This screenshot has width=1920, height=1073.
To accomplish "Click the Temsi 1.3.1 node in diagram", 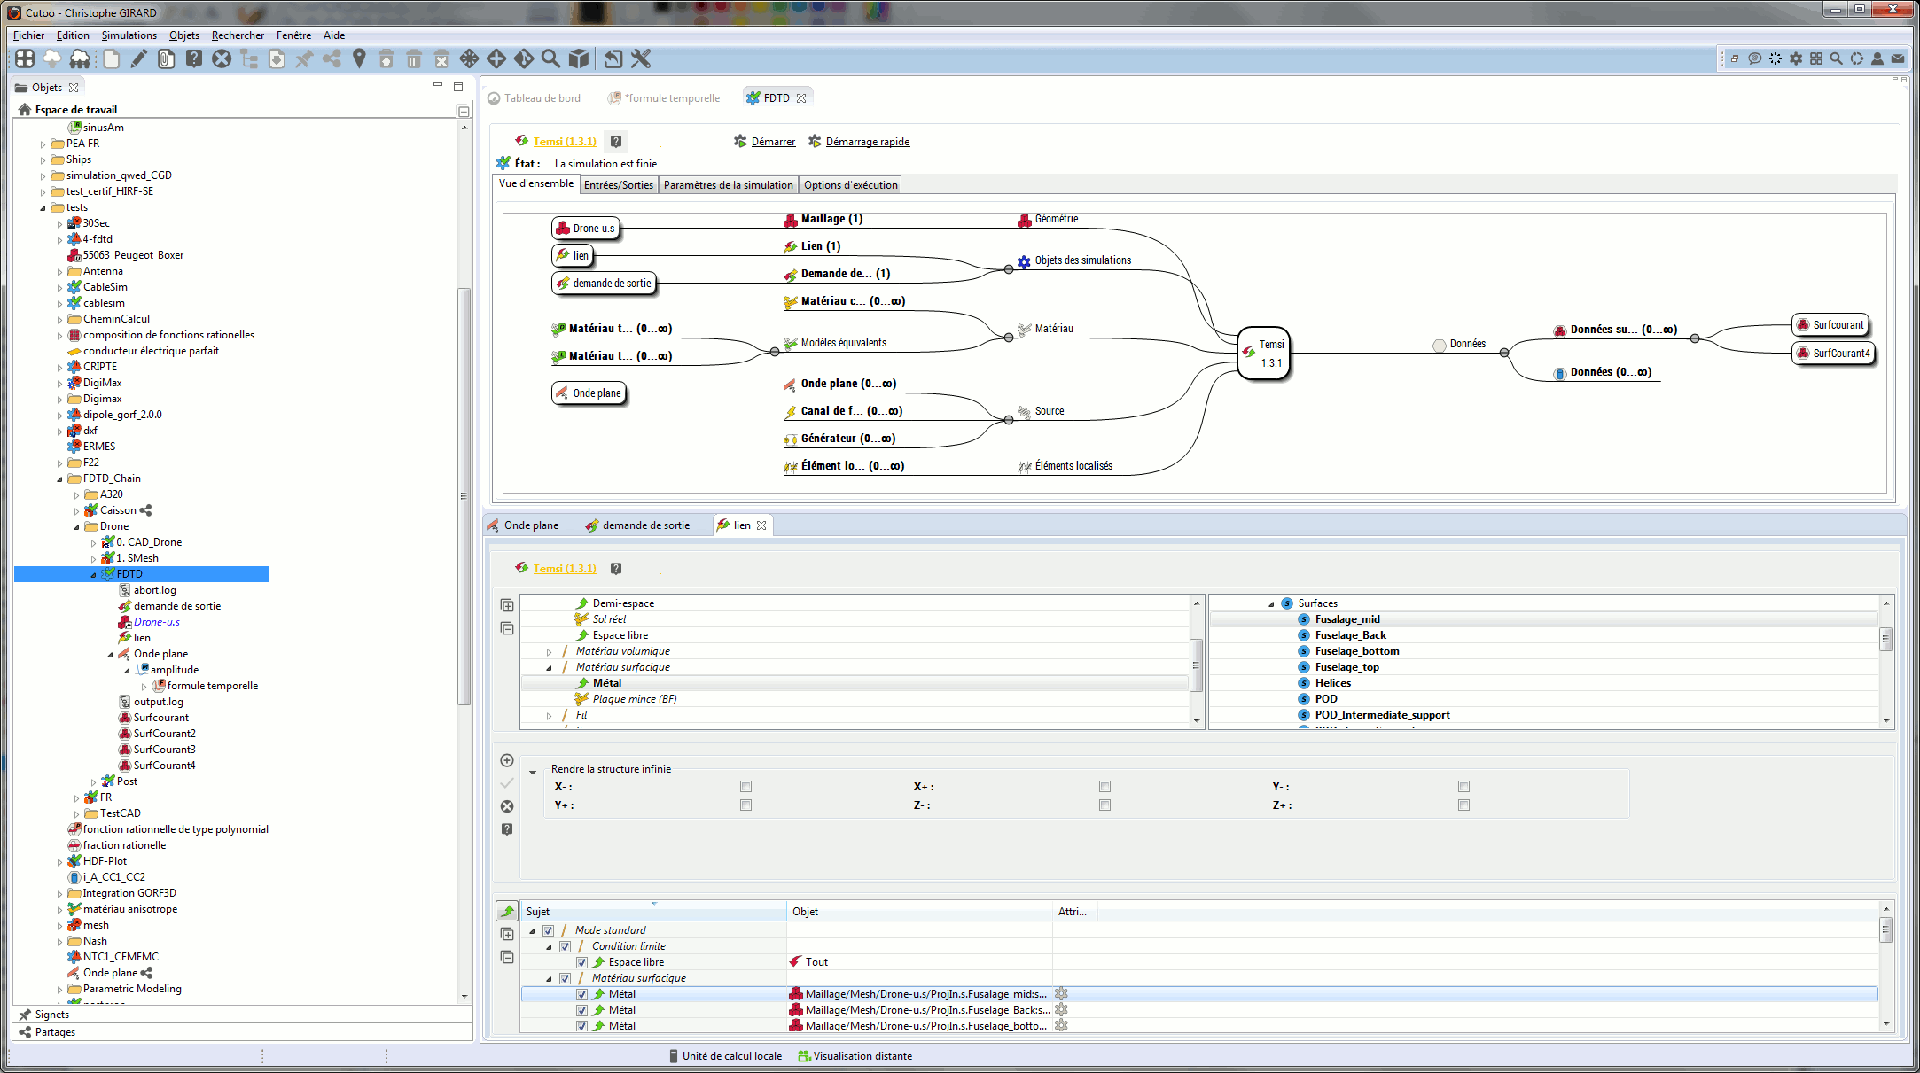I will tap(1264, 353).
